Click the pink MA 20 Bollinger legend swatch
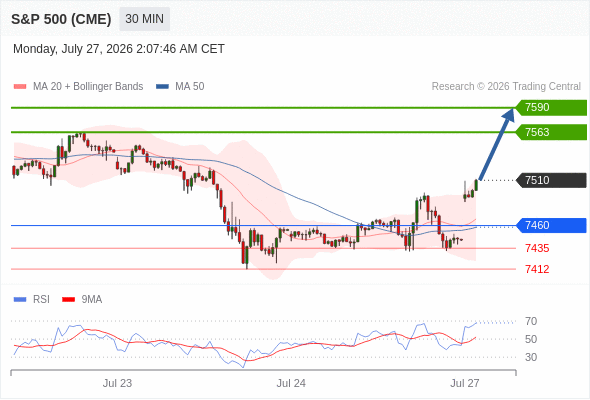 tap(20, 87)
